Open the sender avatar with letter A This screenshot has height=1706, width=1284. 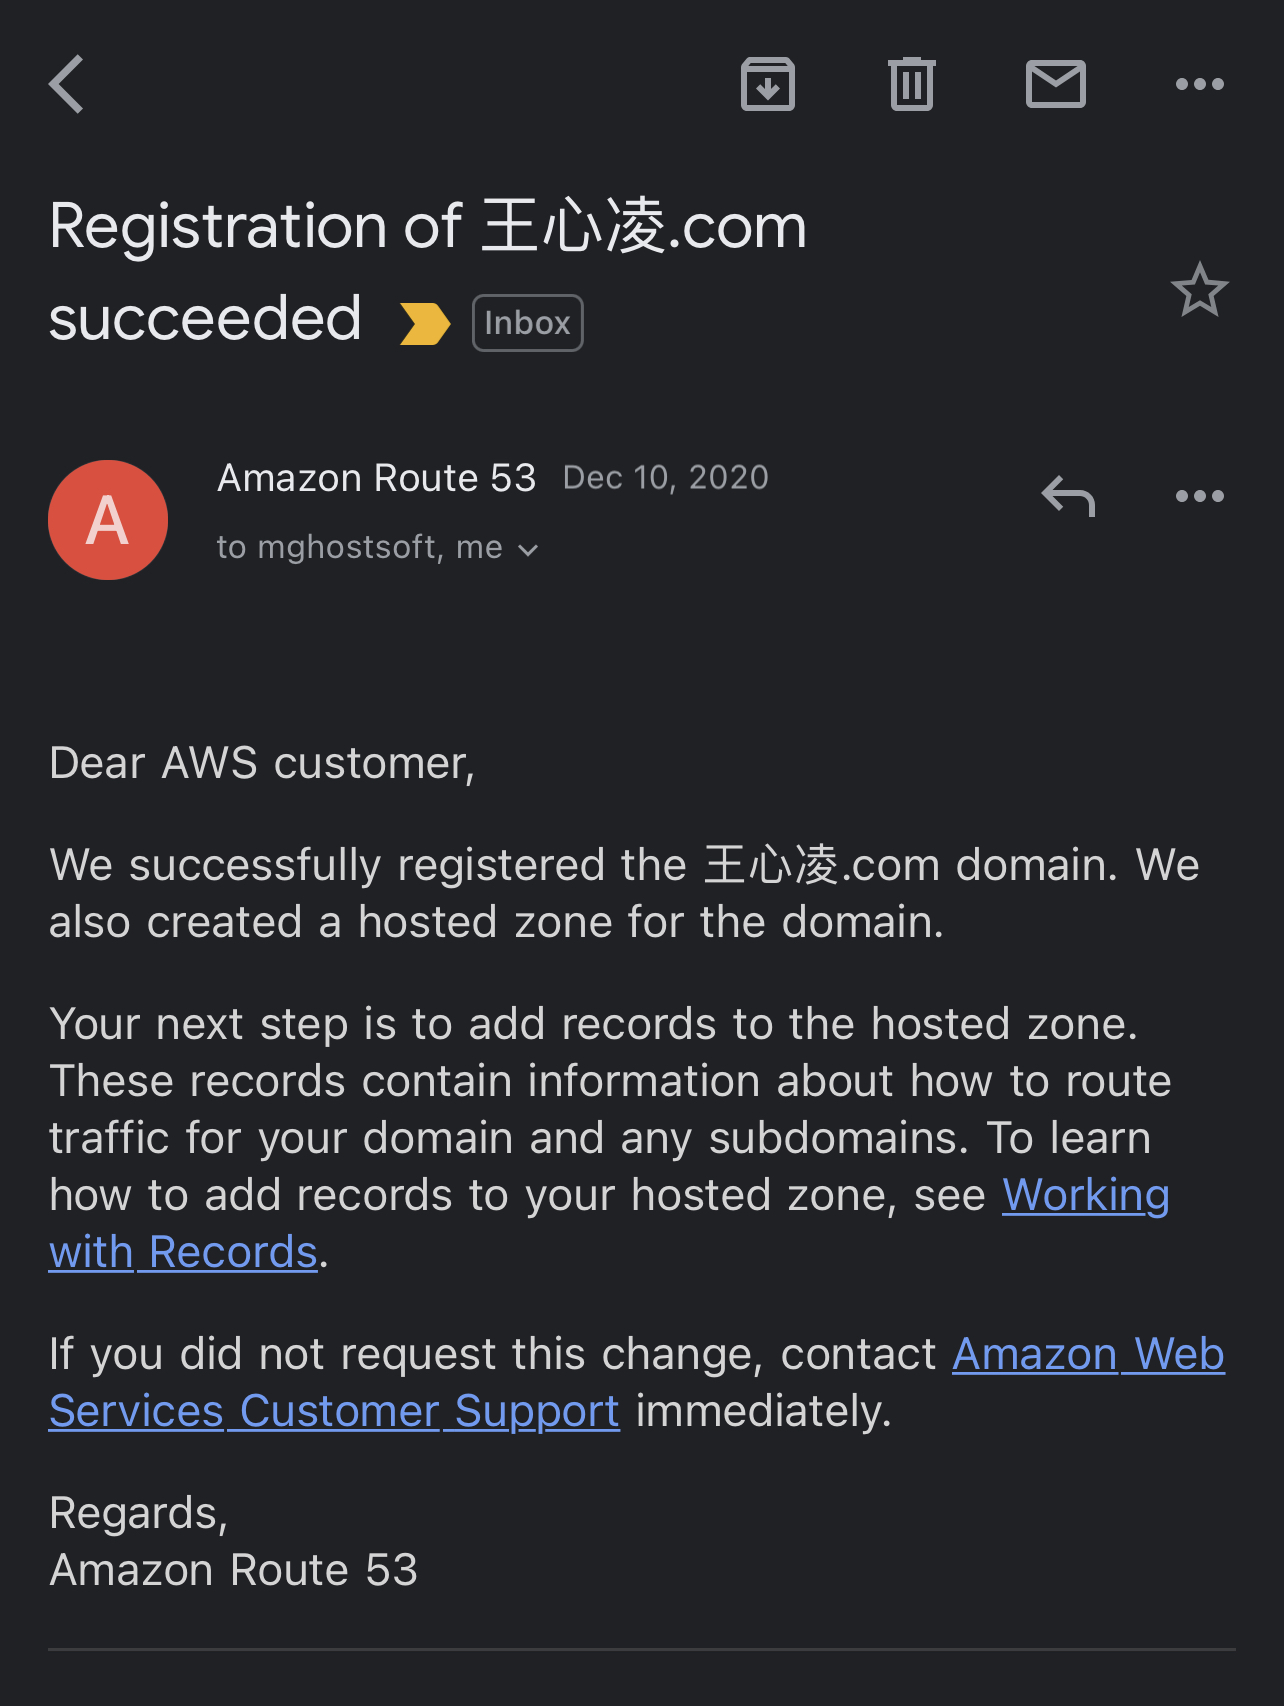pos(108,520)
